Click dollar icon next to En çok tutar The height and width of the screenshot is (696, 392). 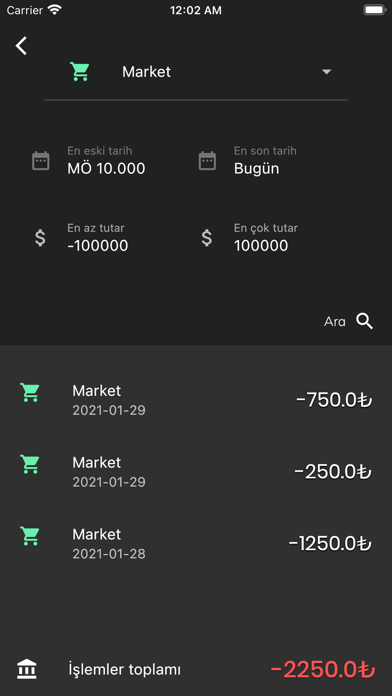tap(207, 237)
